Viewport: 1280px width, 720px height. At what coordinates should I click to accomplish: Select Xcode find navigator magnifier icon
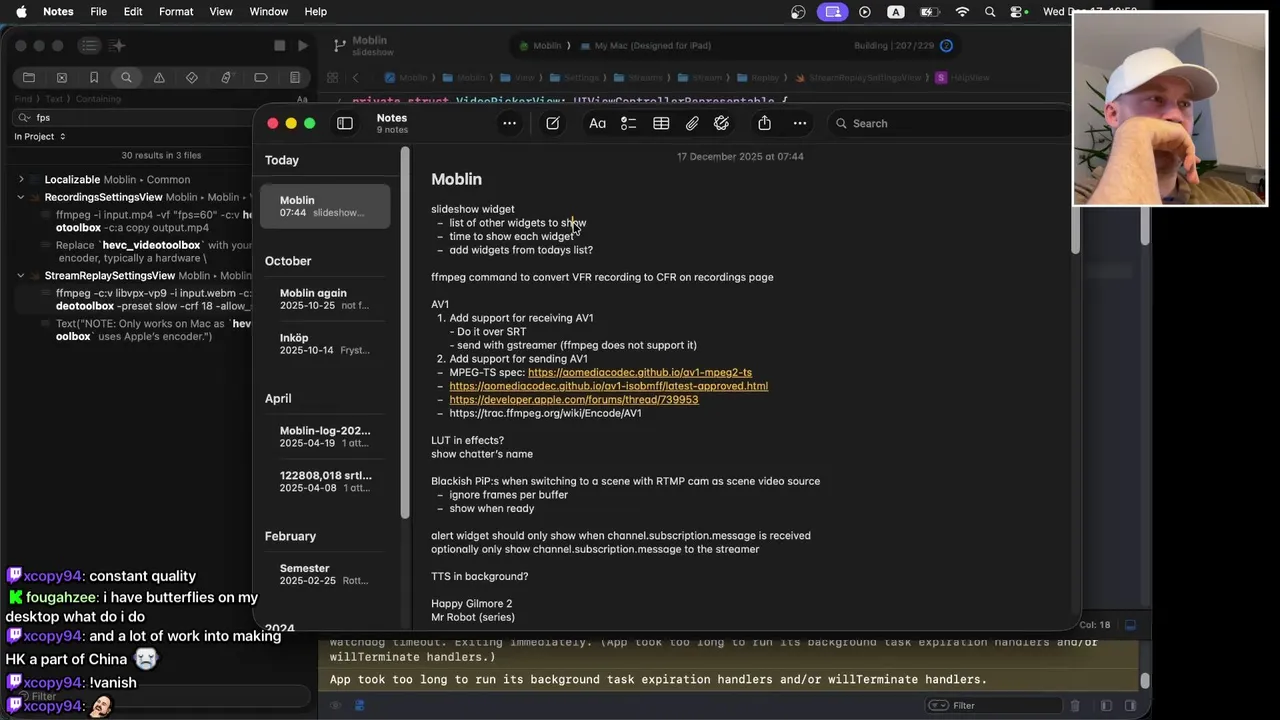tap(126, 77)
